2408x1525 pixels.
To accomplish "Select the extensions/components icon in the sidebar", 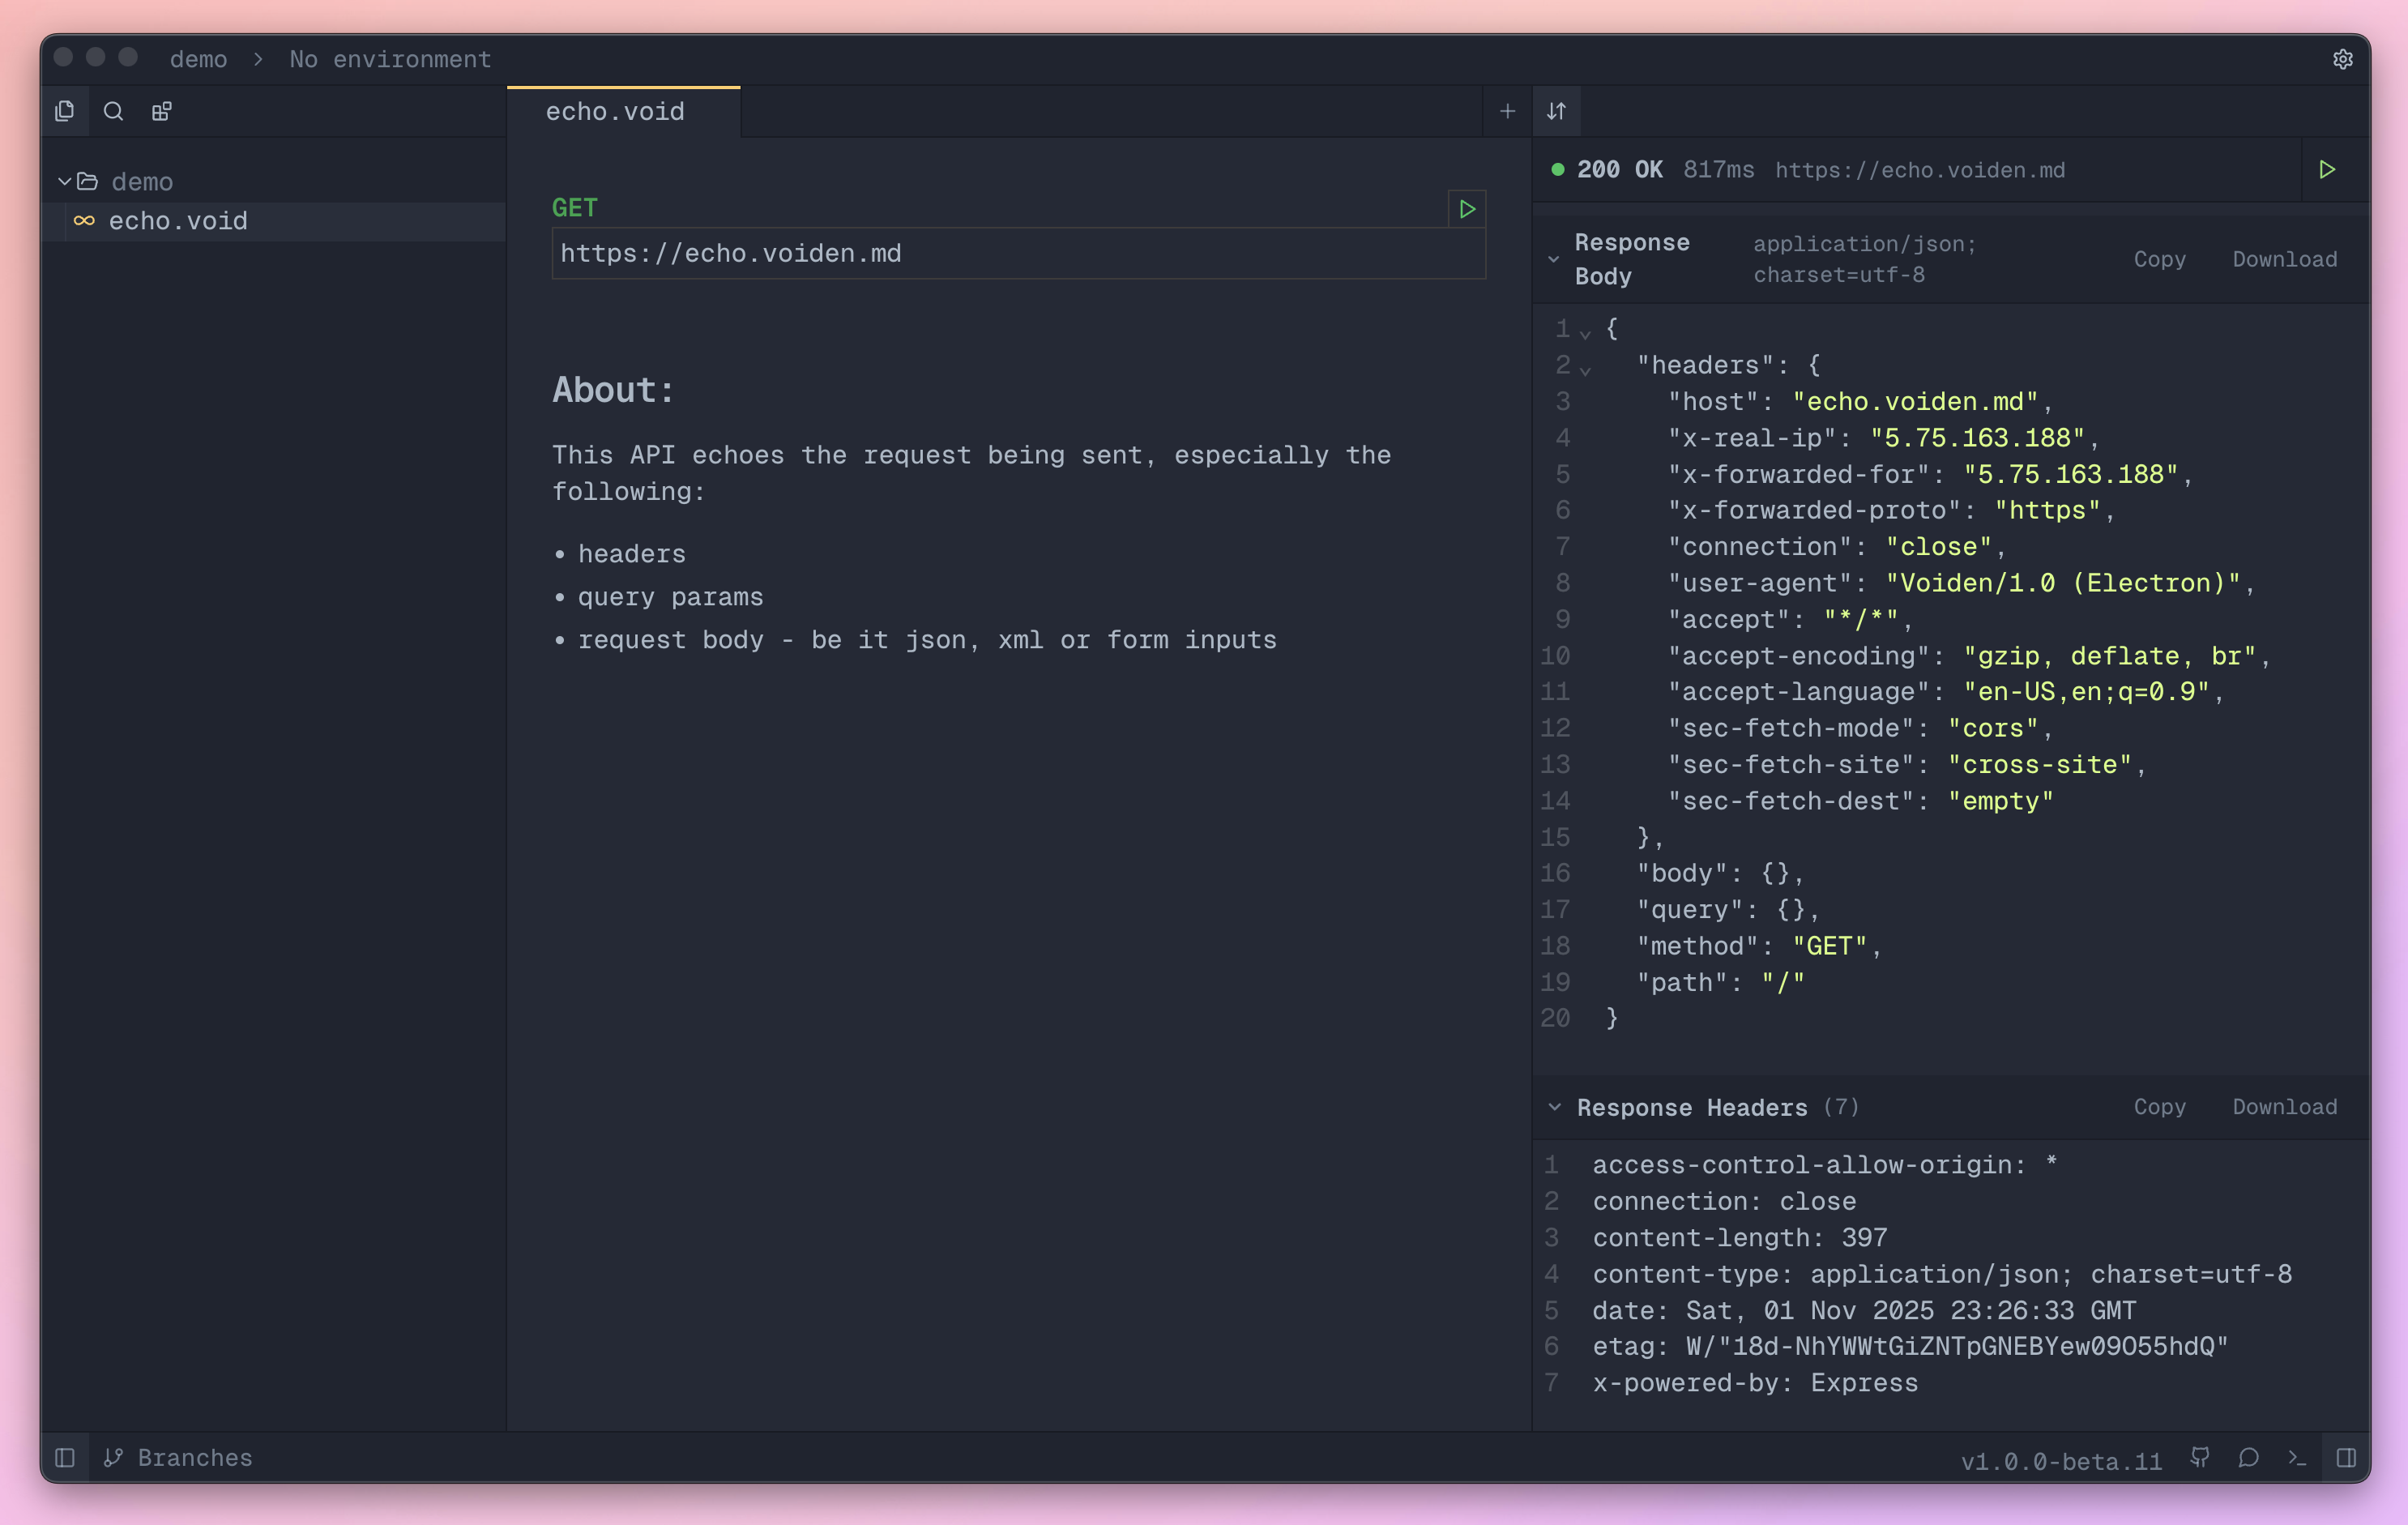I will 161,111.
